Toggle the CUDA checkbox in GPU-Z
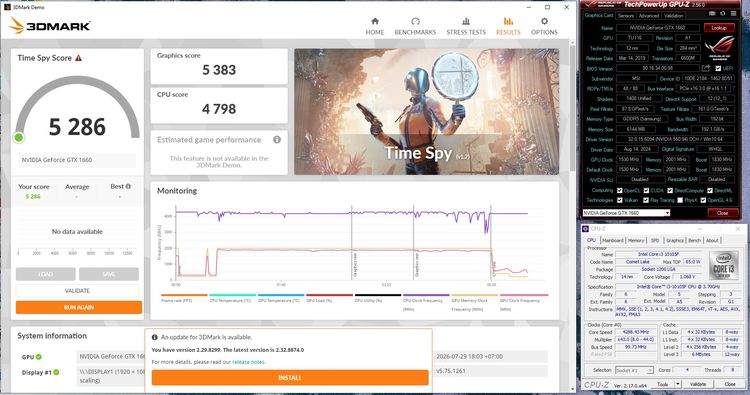750x395 pixels. click(x=646, y=190)
